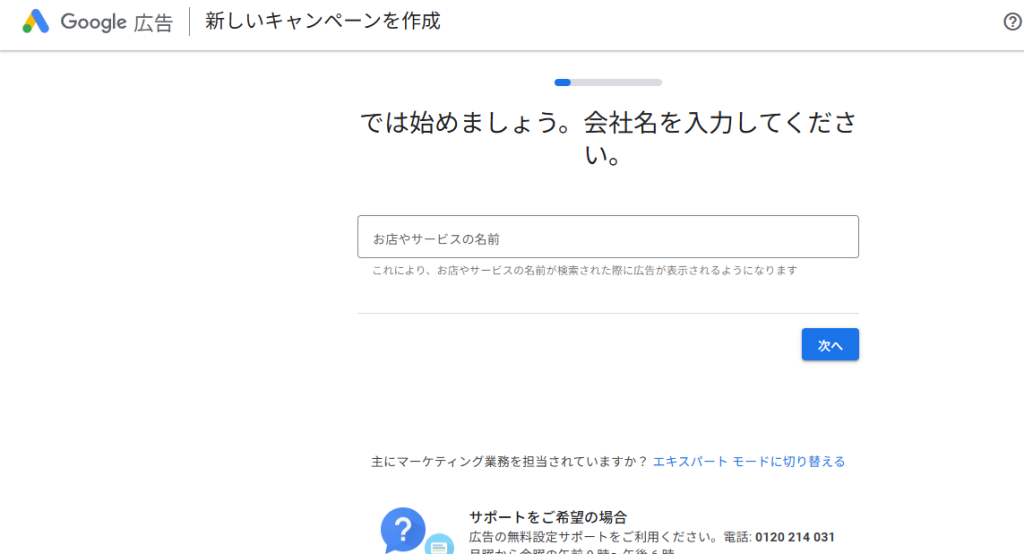1024x554 pixels.
Task: Click the campaign setup progress bar
Action: pyautogui.click(x=608, y=82)
